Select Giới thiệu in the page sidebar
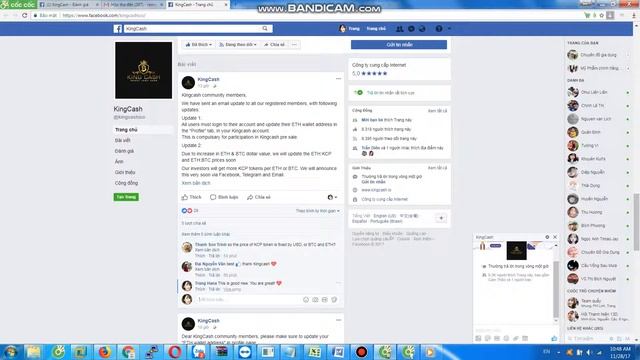The width and height of the screenshot is (640, 360). pyautogui.click(x=125, y=172)
